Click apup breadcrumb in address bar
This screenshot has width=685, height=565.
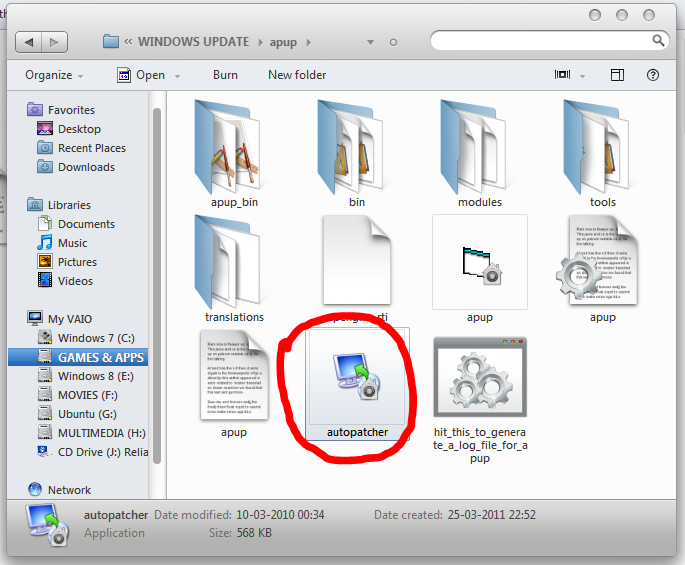(283, 42)
